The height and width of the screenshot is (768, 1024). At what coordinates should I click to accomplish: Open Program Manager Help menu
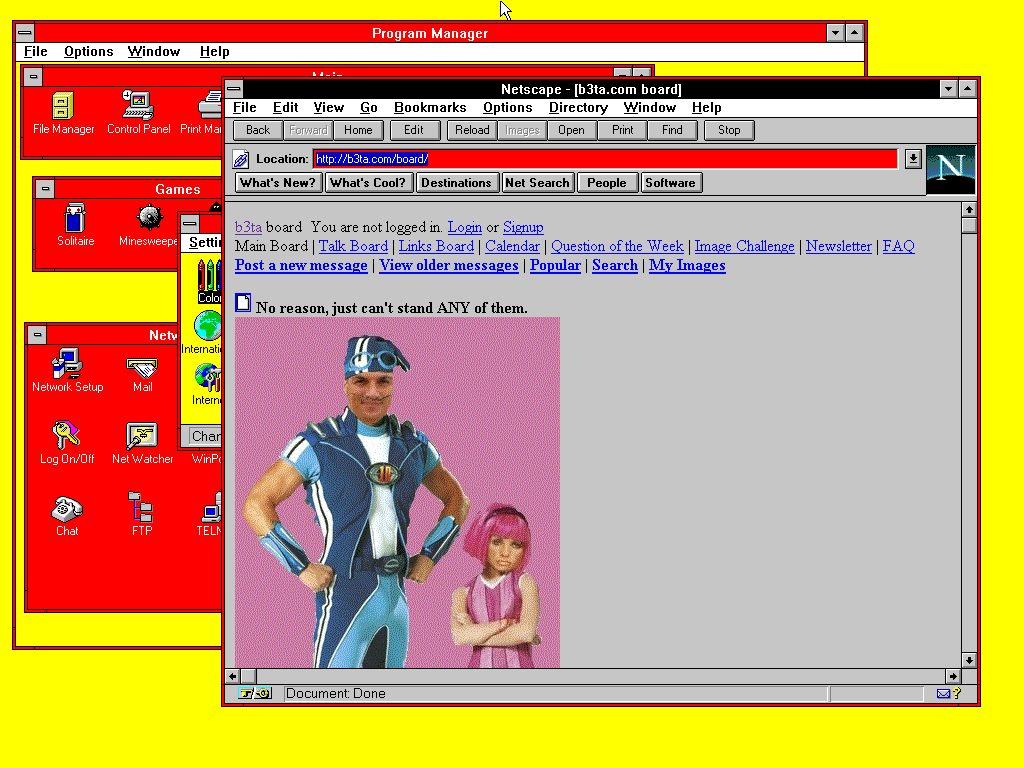214,52
